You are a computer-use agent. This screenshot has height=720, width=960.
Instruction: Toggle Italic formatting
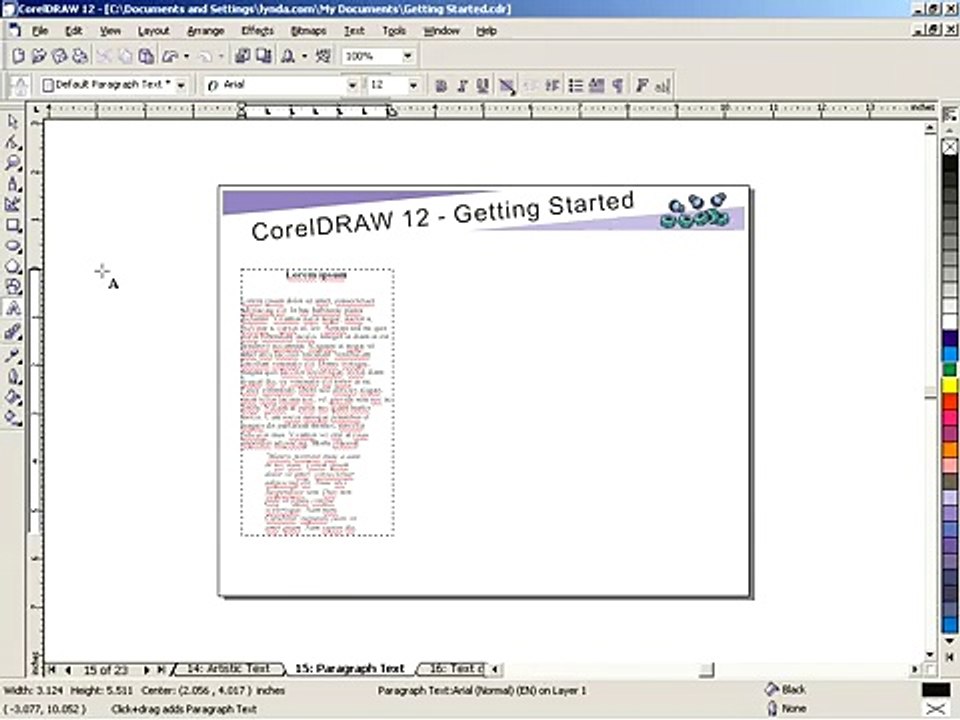tap(462, 86)
